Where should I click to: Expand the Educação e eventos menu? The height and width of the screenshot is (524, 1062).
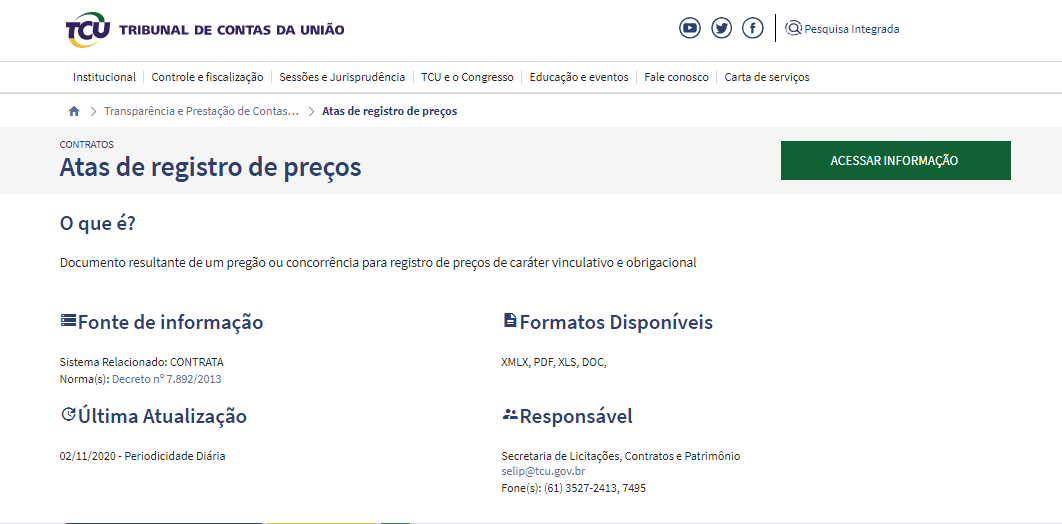click(579, 77)
